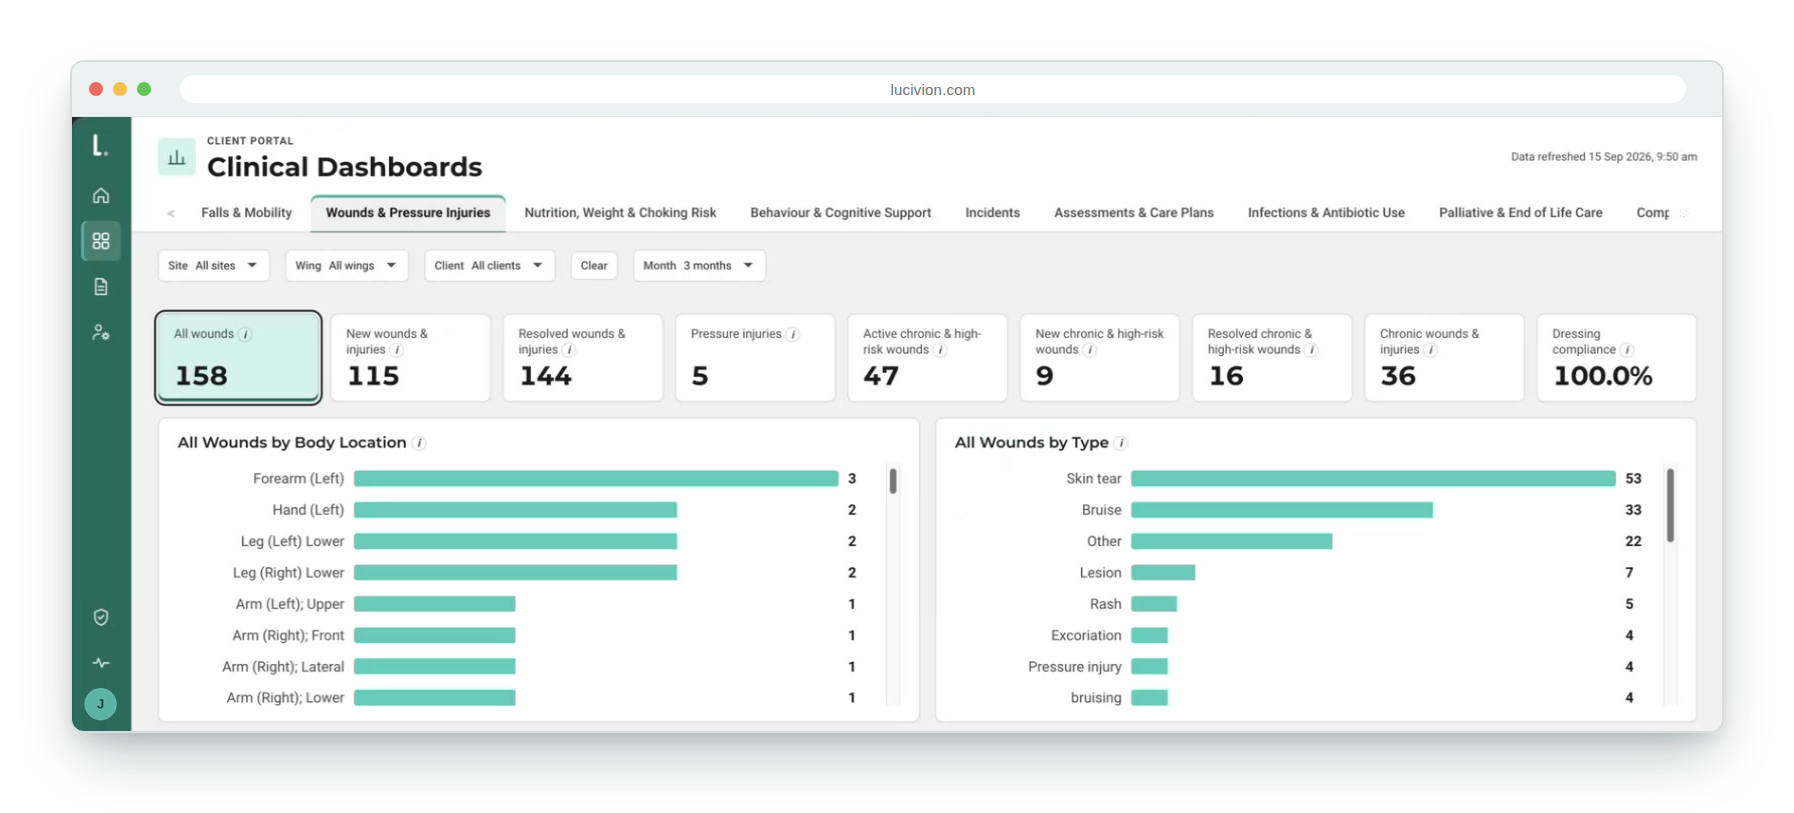Click the bar chart icon beside Clinical Dashboards
Image resolution: width=1794 pixels, height=813 pixels.
click(x=177, y=157)
